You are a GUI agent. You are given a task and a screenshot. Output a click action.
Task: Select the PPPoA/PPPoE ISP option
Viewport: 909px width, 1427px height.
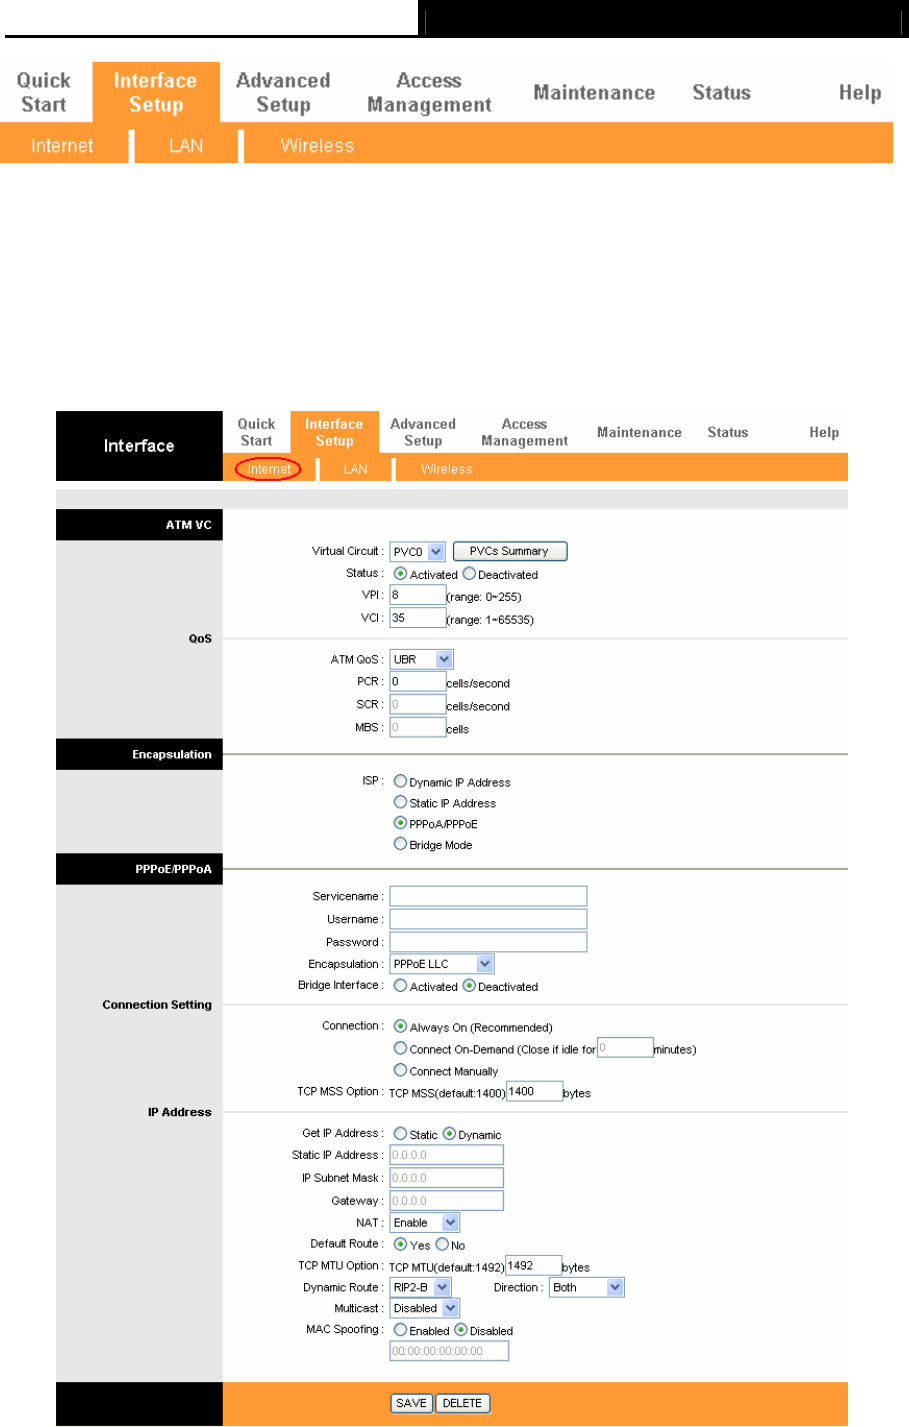tap(400, 823)
